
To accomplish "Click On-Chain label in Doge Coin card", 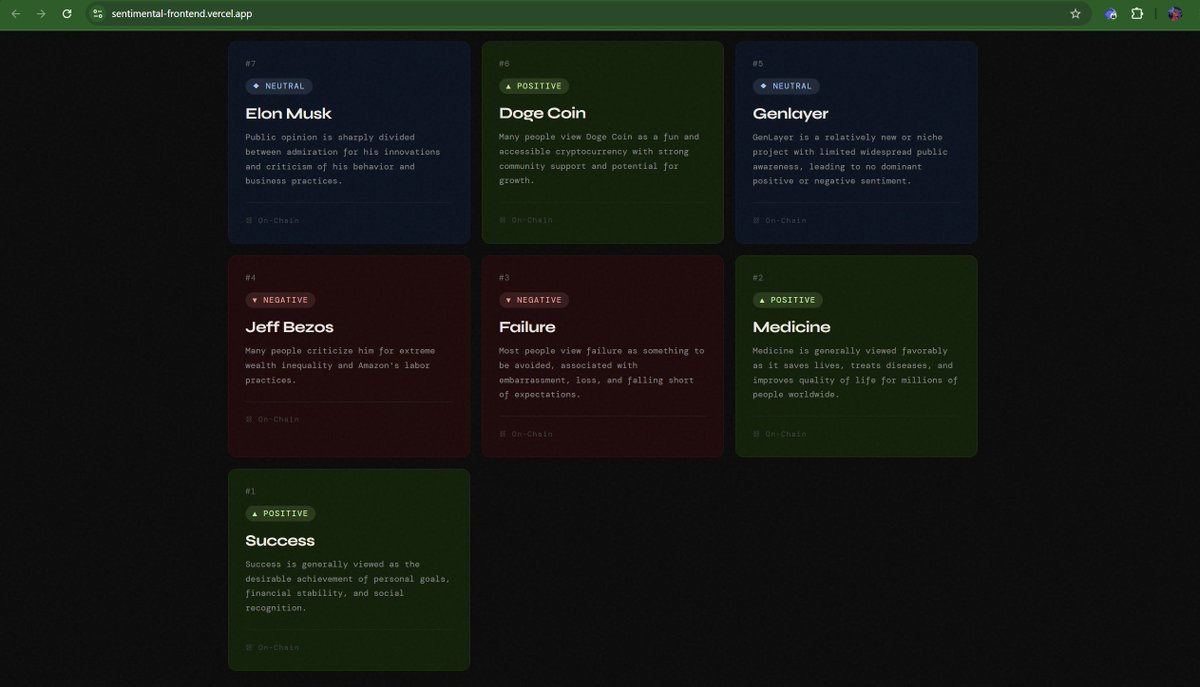I will tap(526, 220).
